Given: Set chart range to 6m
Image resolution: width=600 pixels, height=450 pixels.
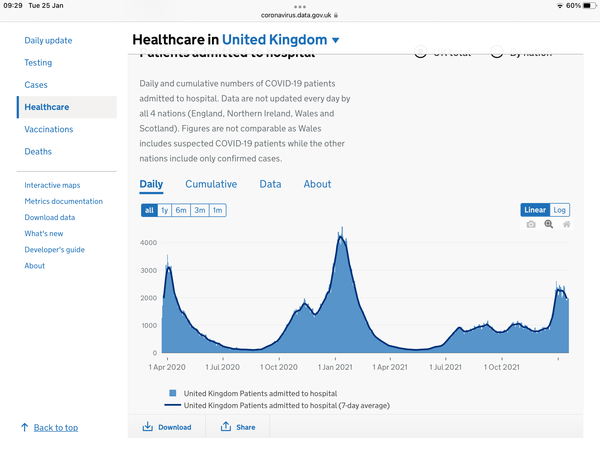Looking at the screenshot, I should pos(181,211).
